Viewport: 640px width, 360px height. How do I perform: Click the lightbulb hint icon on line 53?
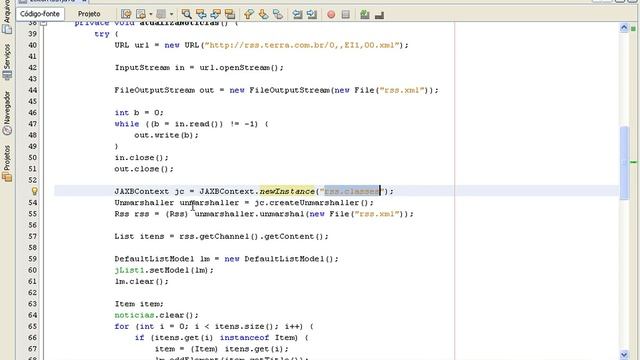35,191
